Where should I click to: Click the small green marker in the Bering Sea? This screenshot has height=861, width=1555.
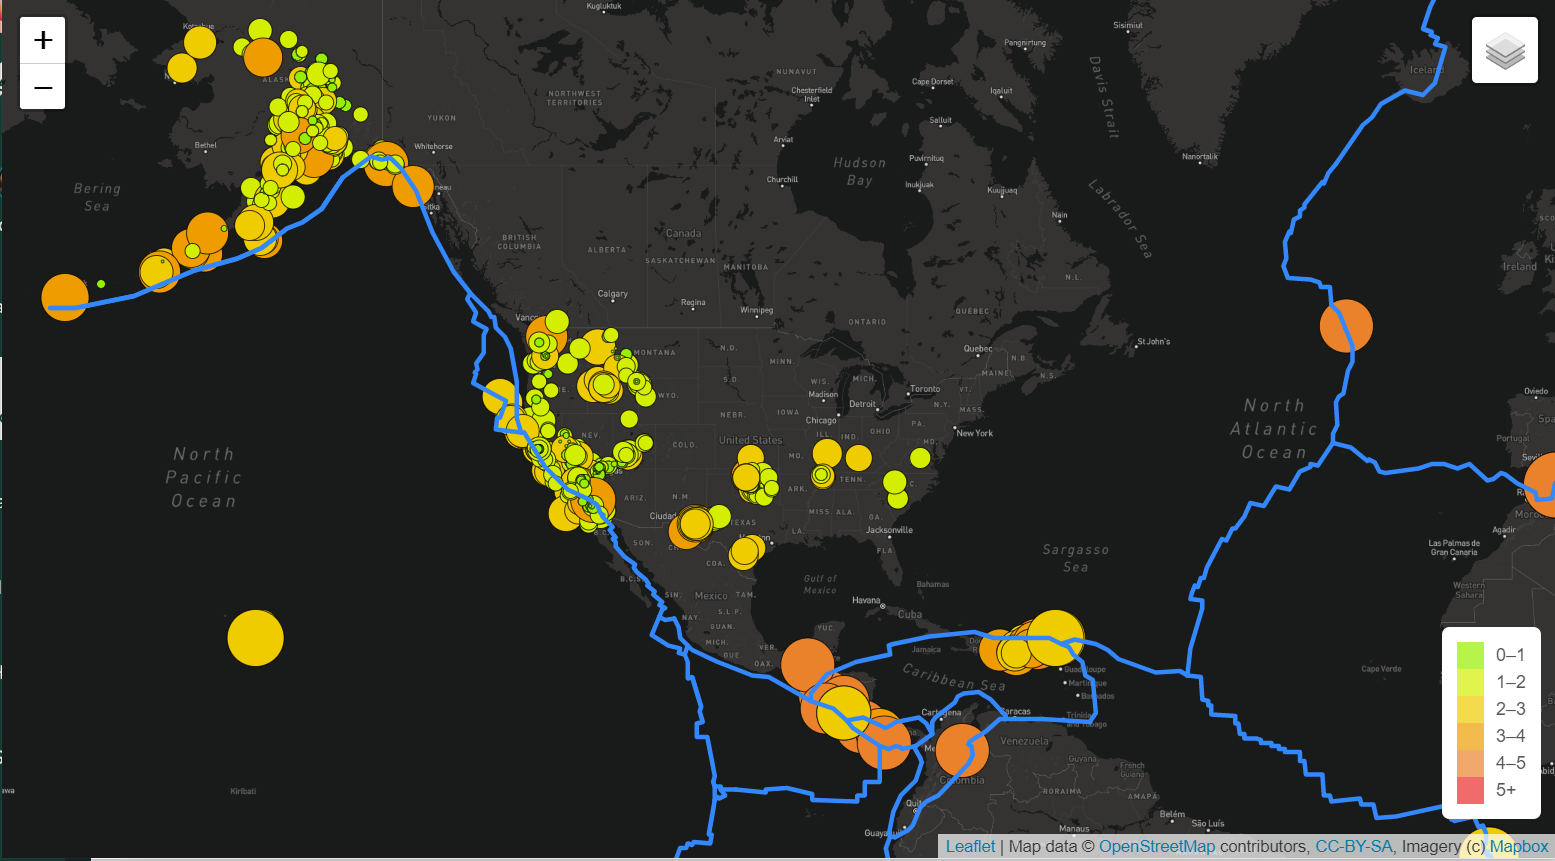(x=101, y=284)
